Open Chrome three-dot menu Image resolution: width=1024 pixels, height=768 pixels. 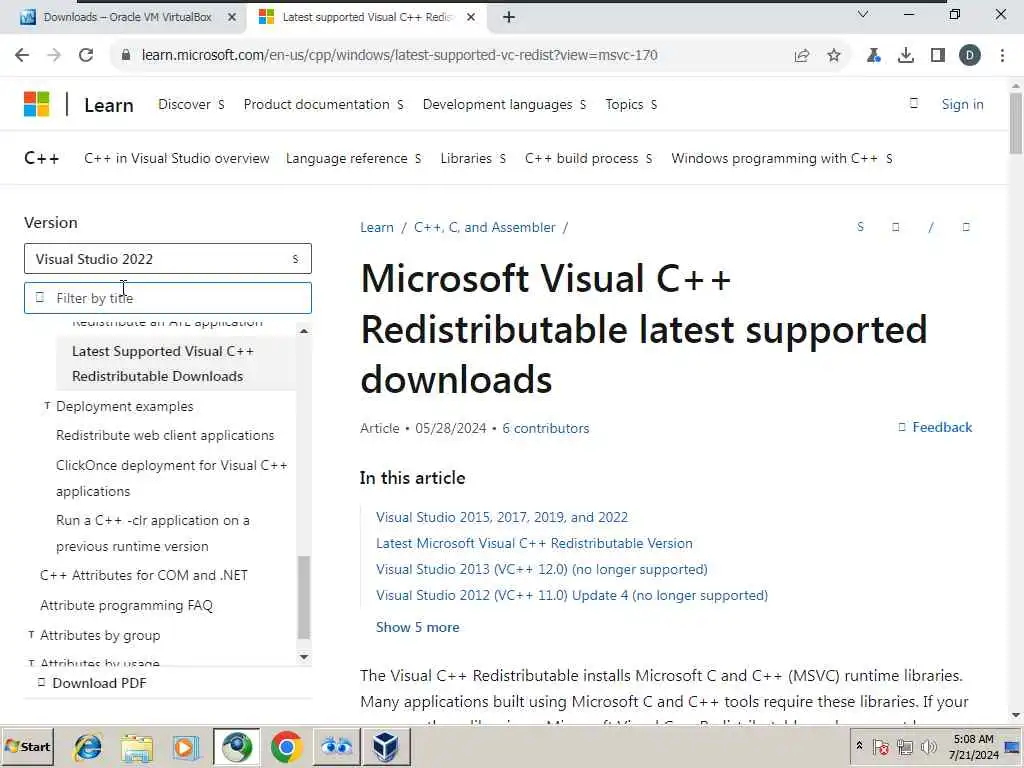pyautogui.click(x=1002, y=56)
